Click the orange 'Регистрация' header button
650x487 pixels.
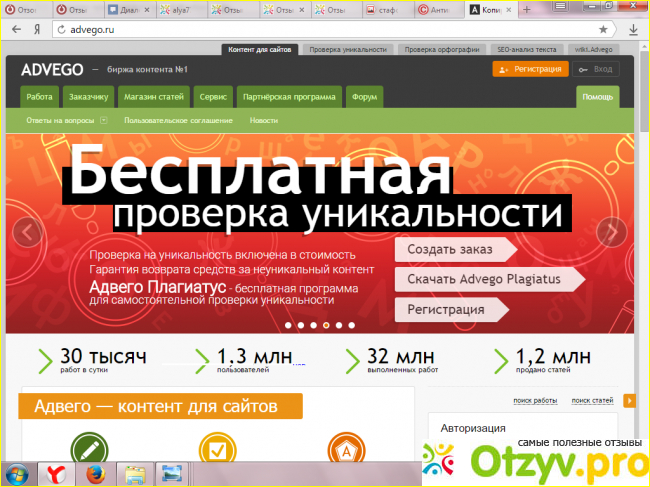point(530,69)
